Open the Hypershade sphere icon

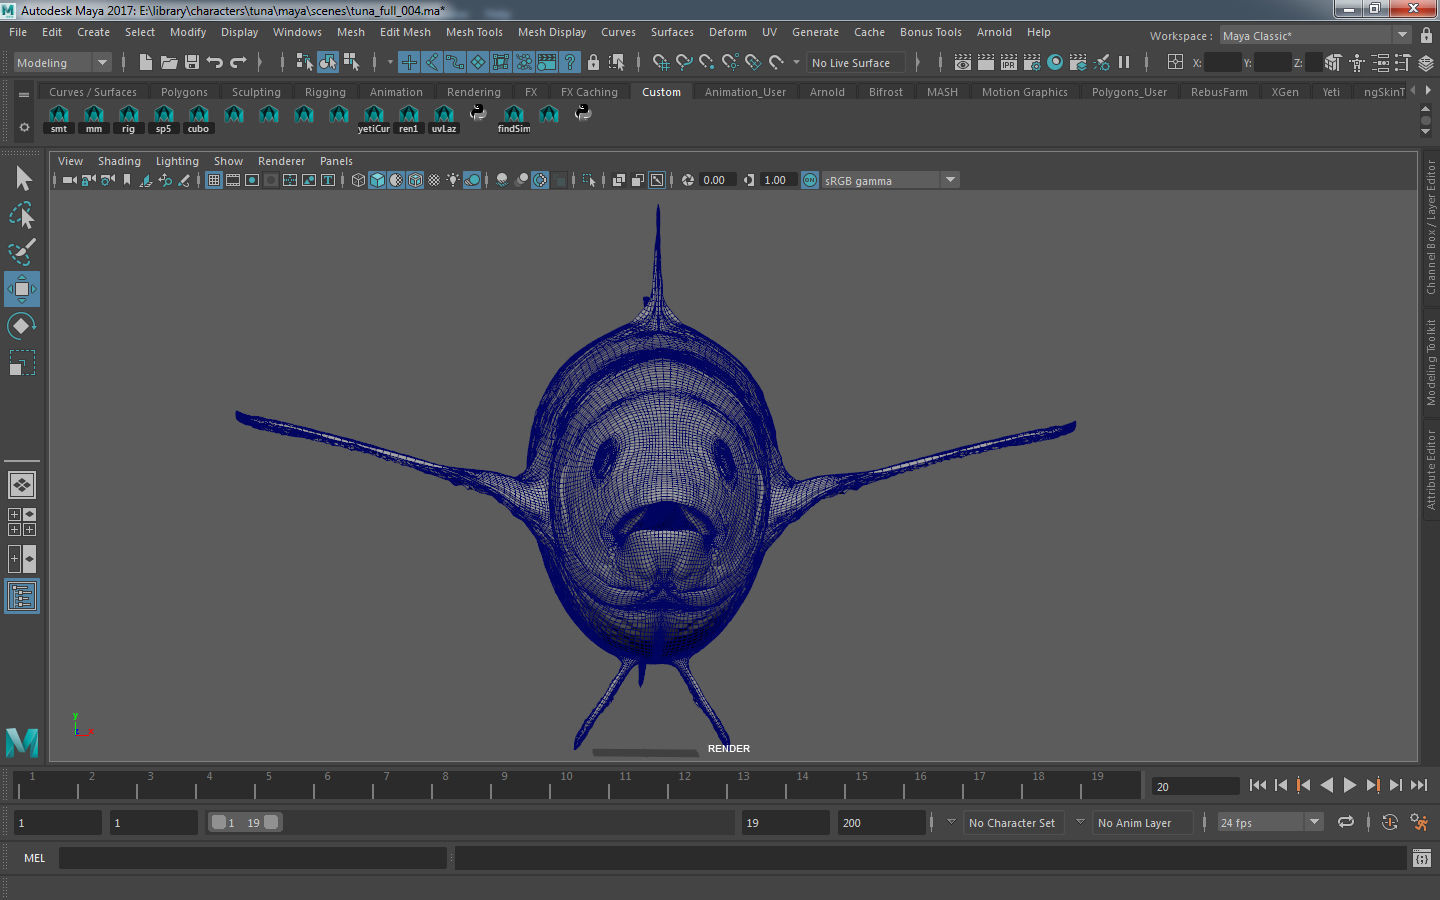click(1055, 63)
